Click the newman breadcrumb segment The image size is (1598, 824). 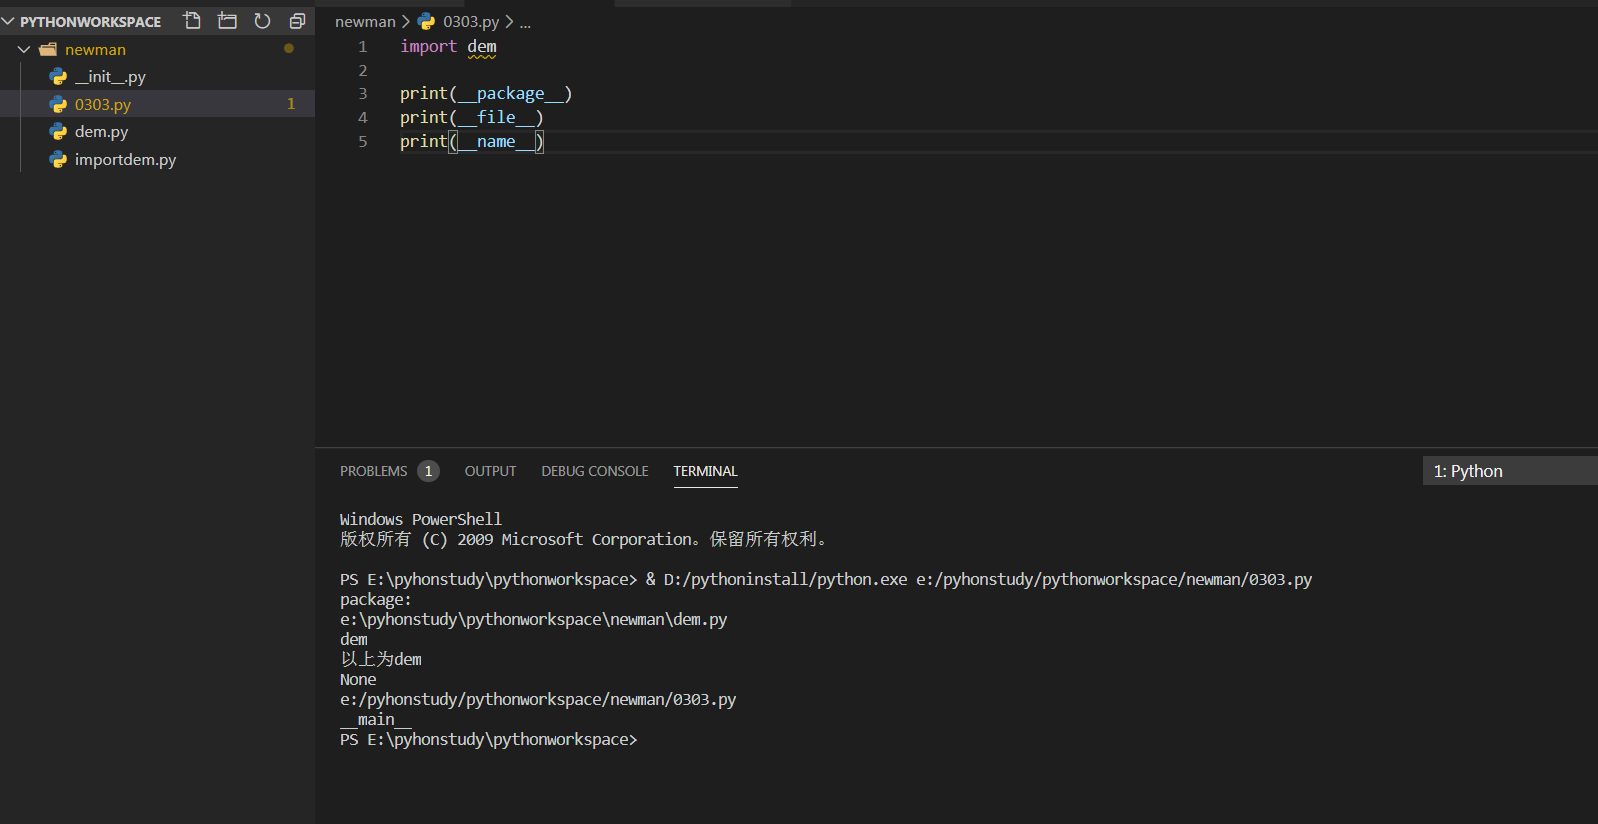[365, 21]
